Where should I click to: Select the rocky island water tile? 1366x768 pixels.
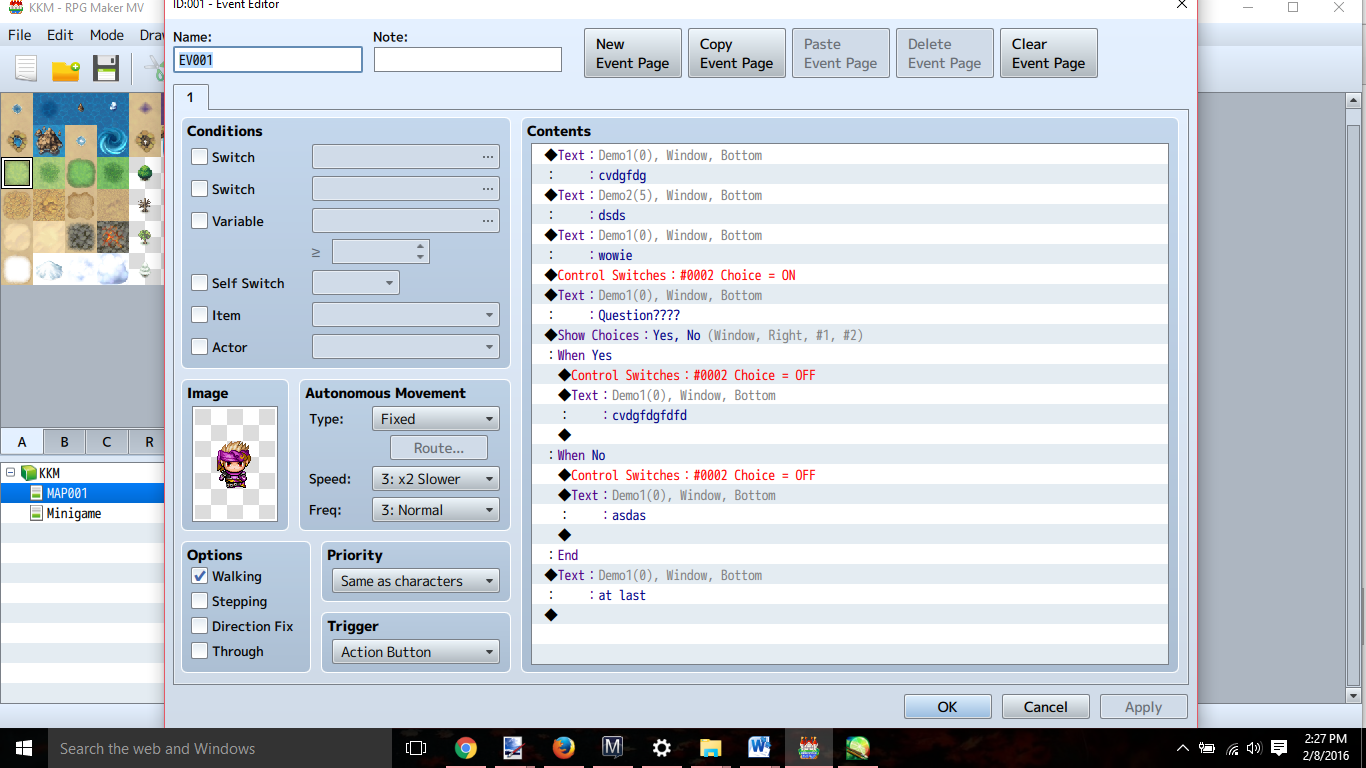(49, 141)
